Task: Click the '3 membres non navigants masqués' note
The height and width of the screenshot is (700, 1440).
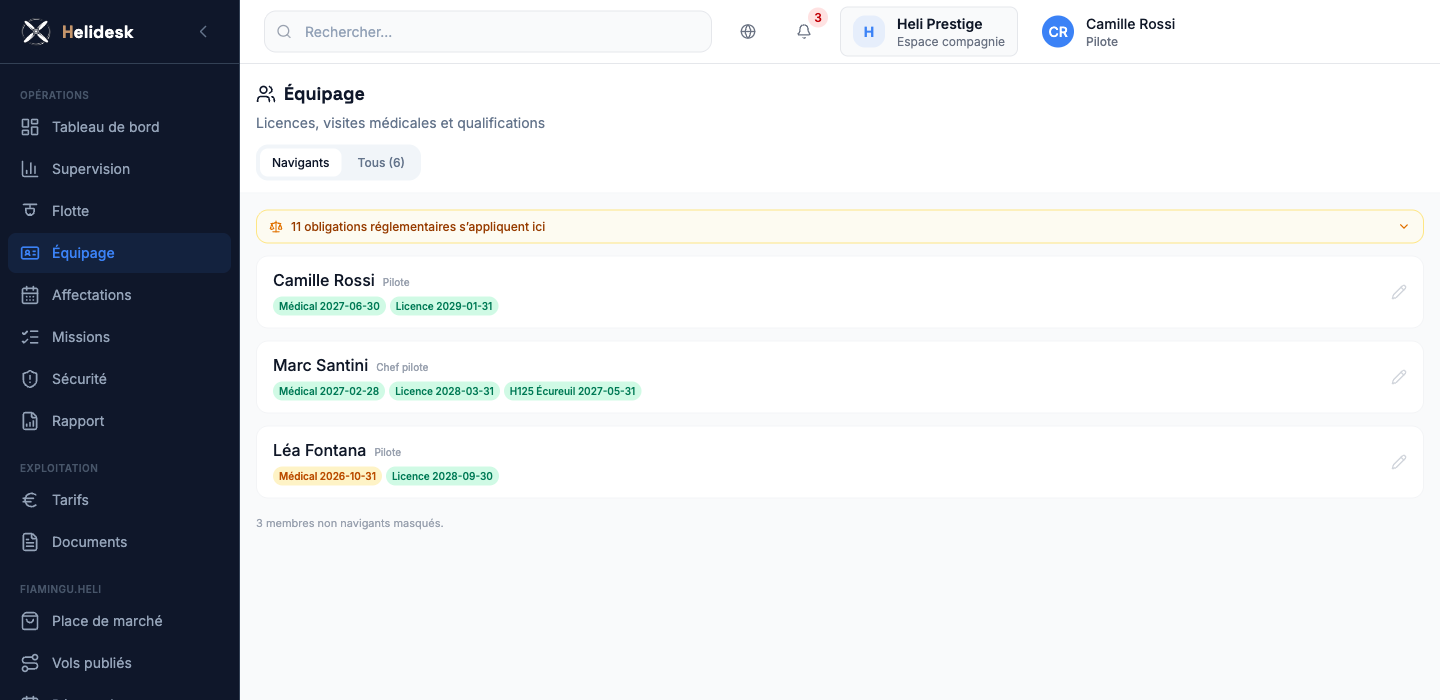Action: 350,523
